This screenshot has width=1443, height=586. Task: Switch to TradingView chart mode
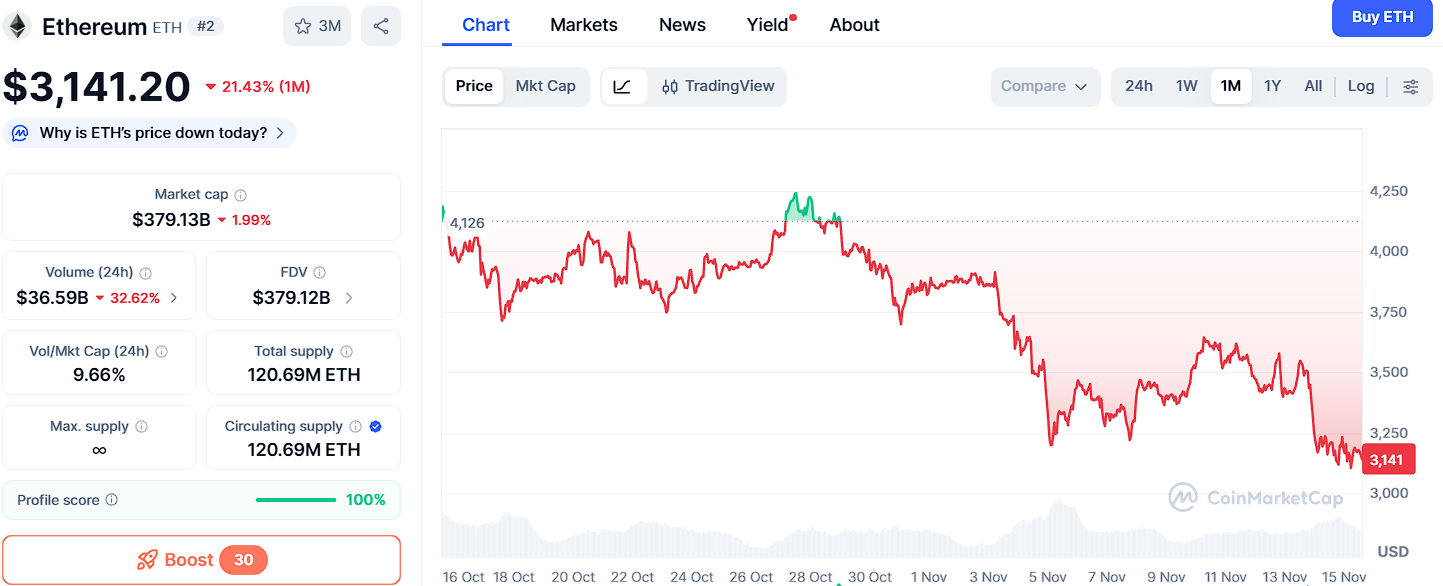[718, 87]
